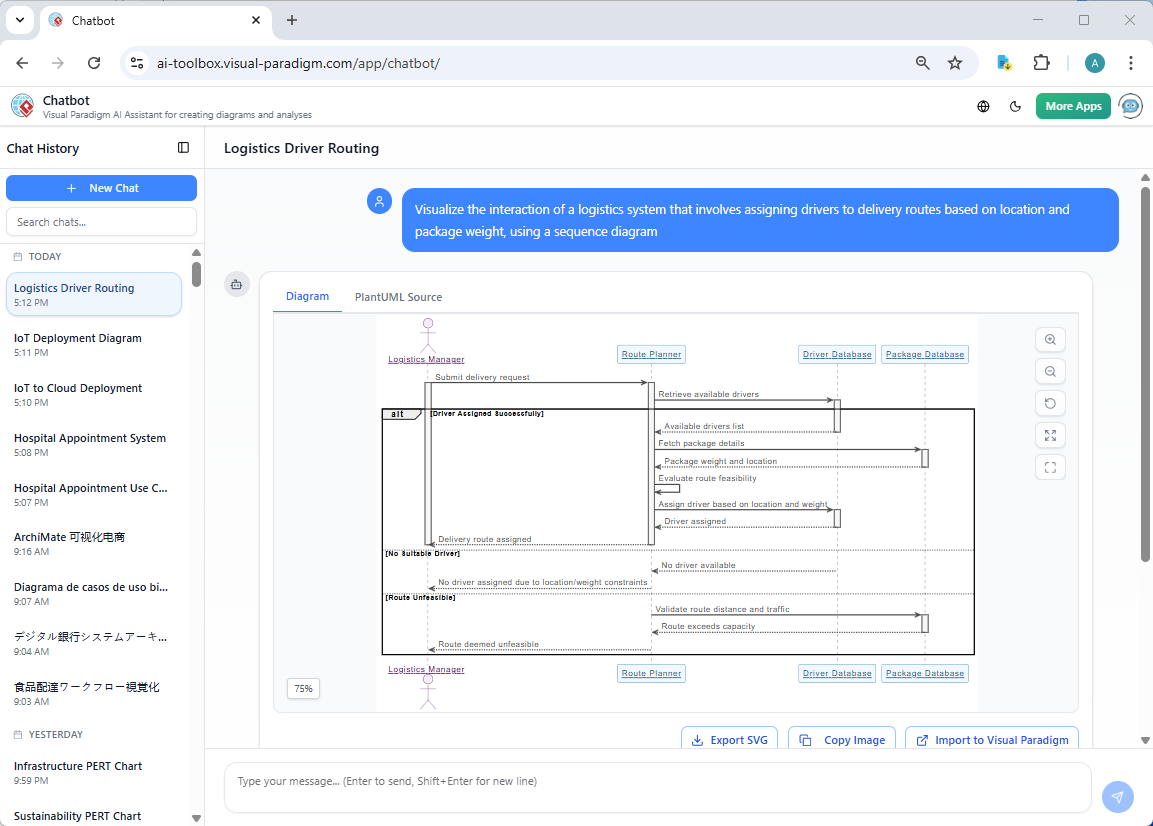Screen dimensions: 1153x826
Task: Zoom in on the sequence diagram
Action: (1050, 339)
